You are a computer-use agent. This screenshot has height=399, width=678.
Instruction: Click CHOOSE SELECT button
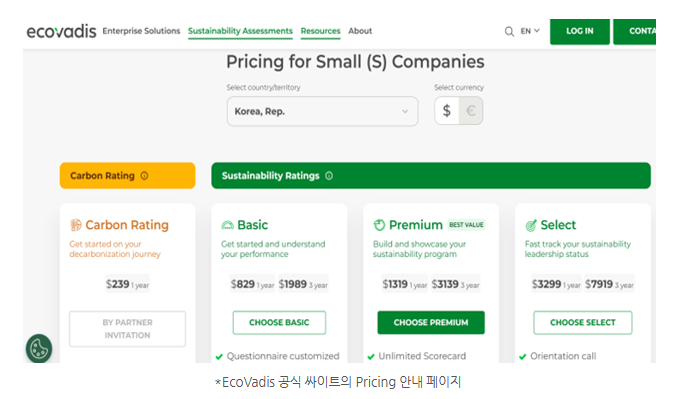583,322
